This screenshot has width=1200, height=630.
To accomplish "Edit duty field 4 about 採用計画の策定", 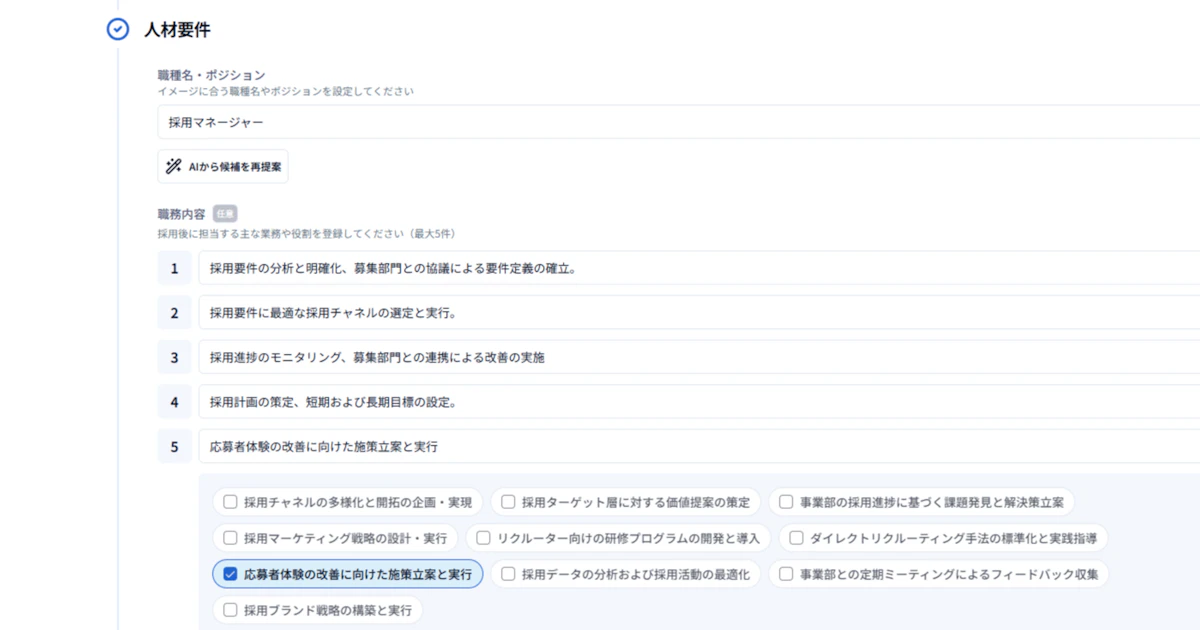I will pos(698,403).
